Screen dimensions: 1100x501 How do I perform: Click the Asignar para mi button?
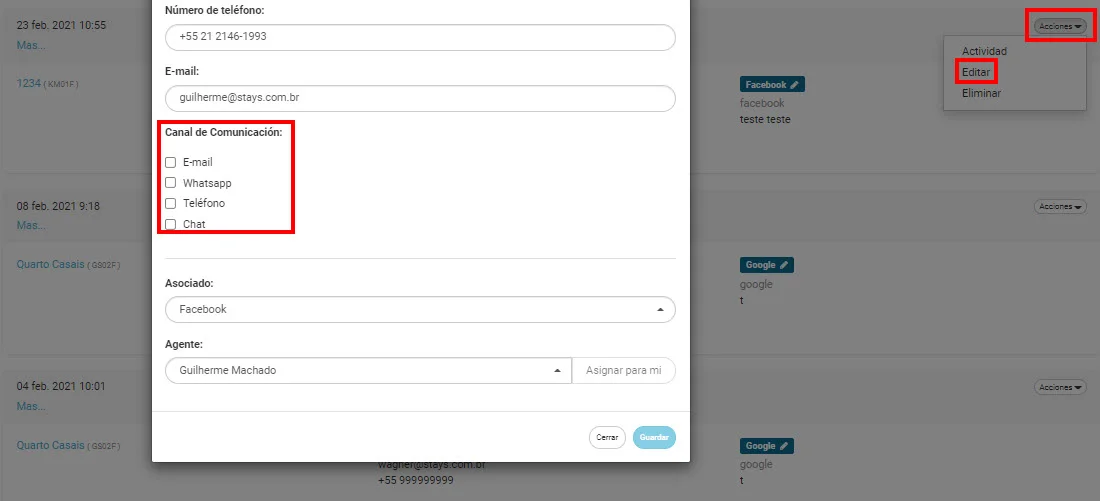click(624, 370)
